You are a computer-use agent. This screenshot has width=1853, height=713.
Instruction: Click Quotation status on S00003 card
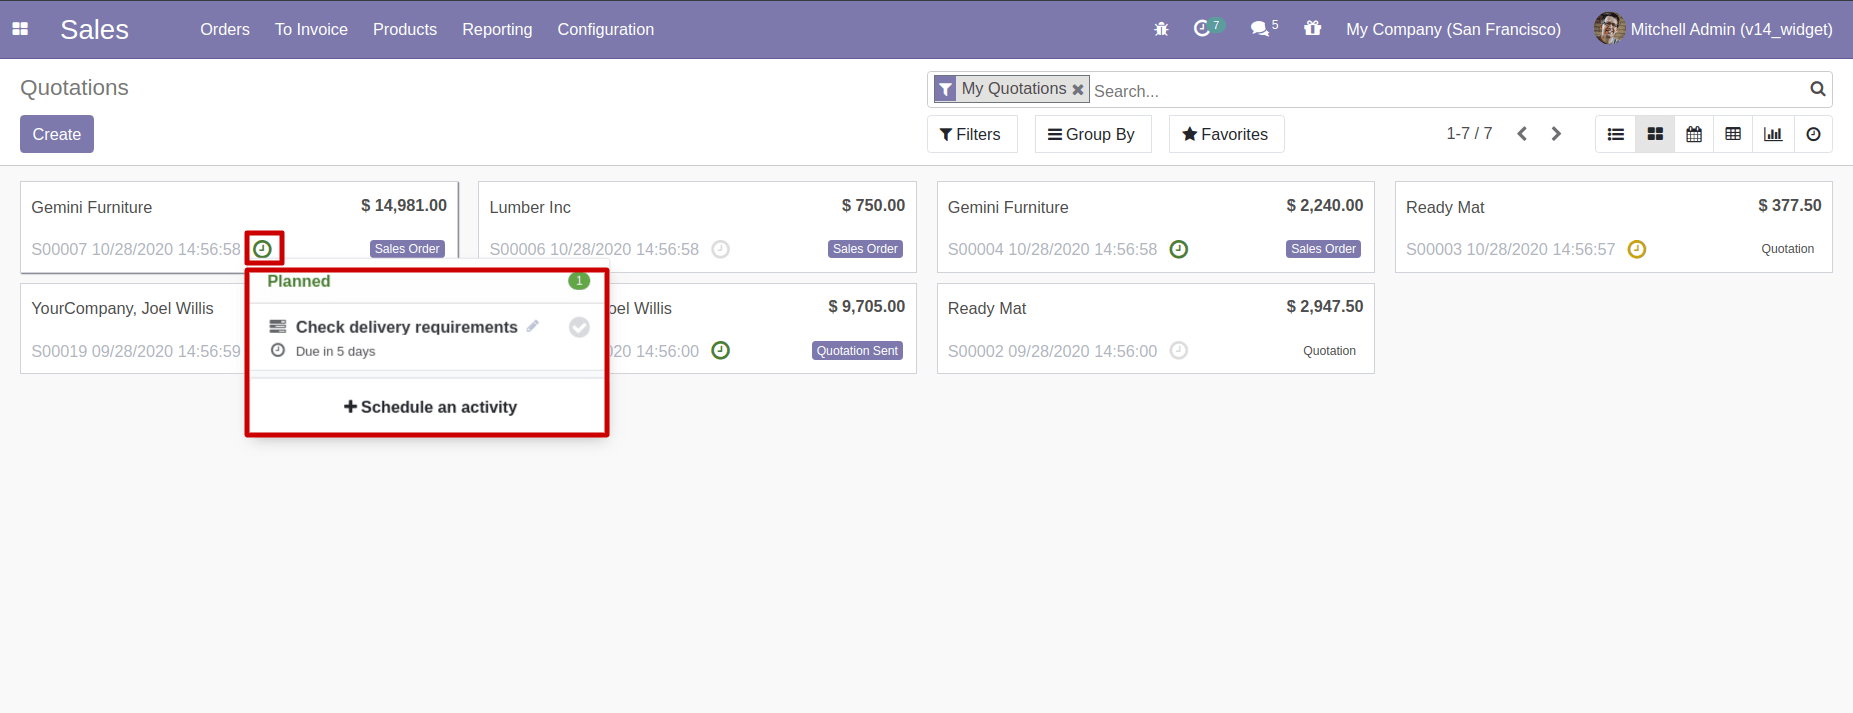1787,249
